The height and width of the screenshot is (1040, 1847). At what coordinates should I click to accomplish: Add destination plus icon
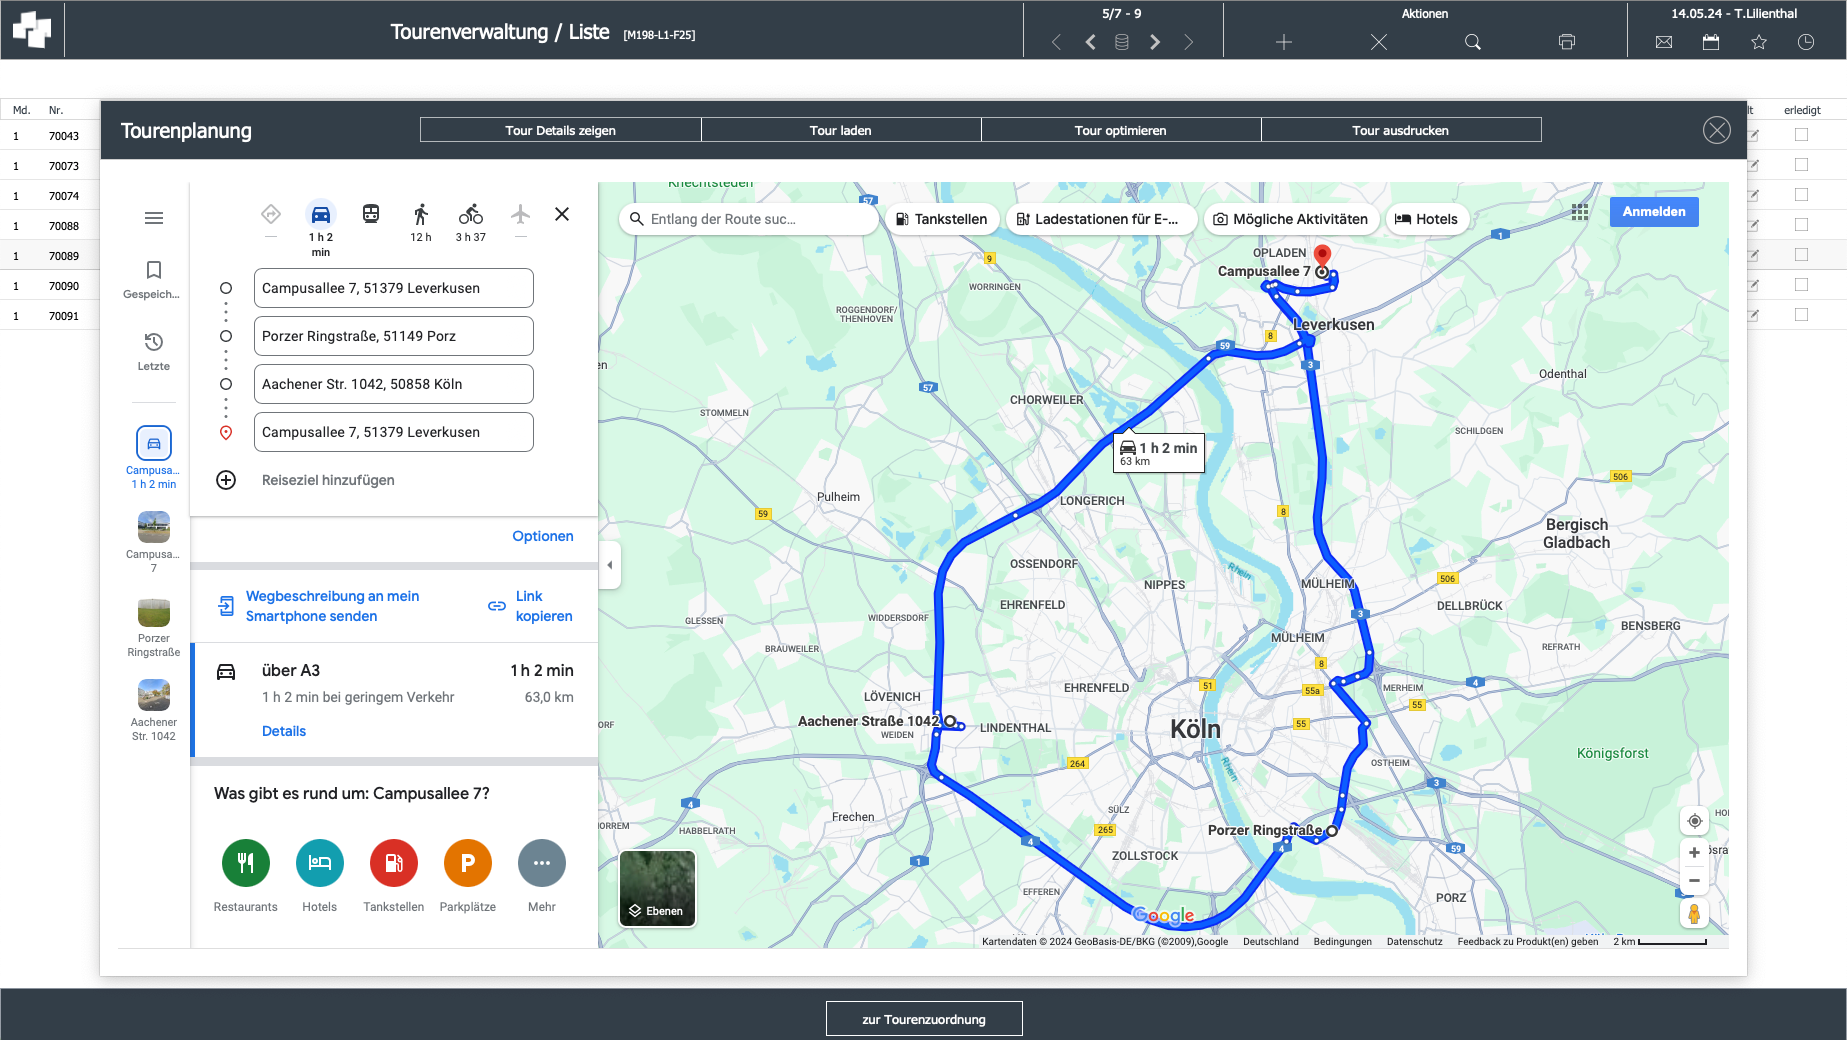point(226,480)
